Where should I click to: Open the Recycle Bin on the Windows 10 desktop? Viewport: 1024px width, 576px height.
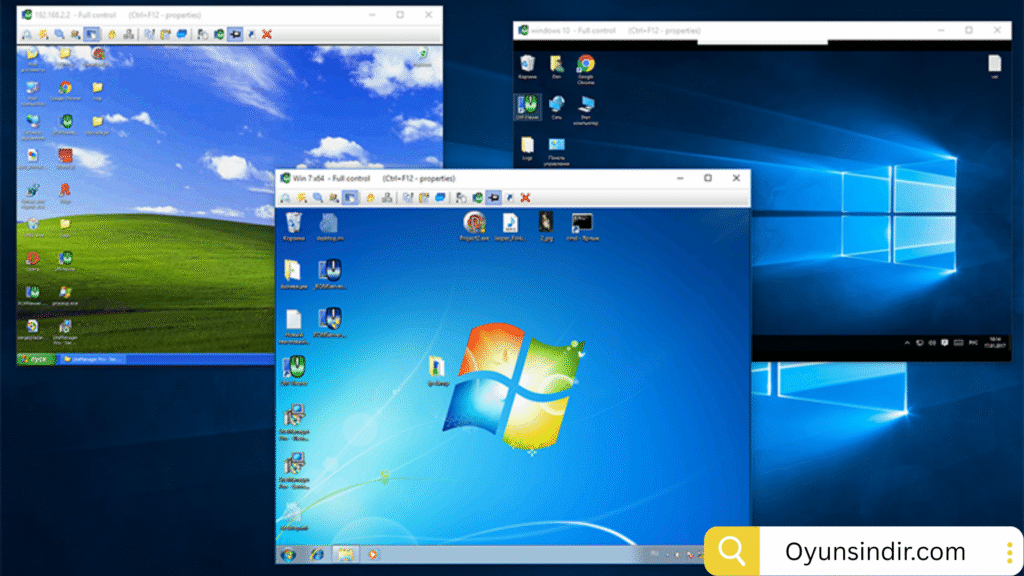point(527,66)
